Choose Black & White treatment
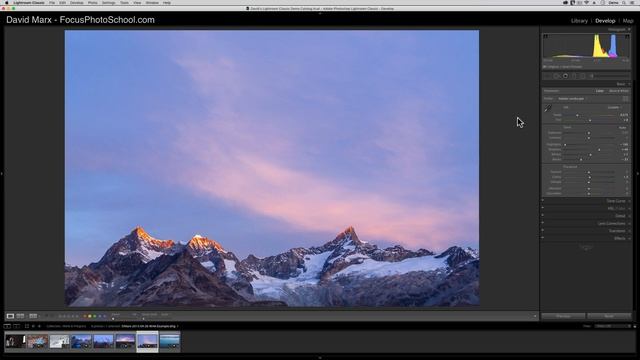 619,91
